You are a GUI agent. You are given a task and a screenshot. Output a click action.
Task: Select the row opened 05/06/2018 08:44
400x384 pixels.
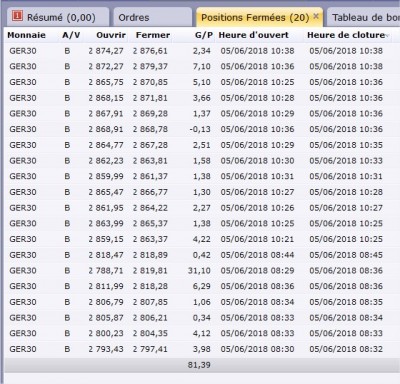(197, 255)
